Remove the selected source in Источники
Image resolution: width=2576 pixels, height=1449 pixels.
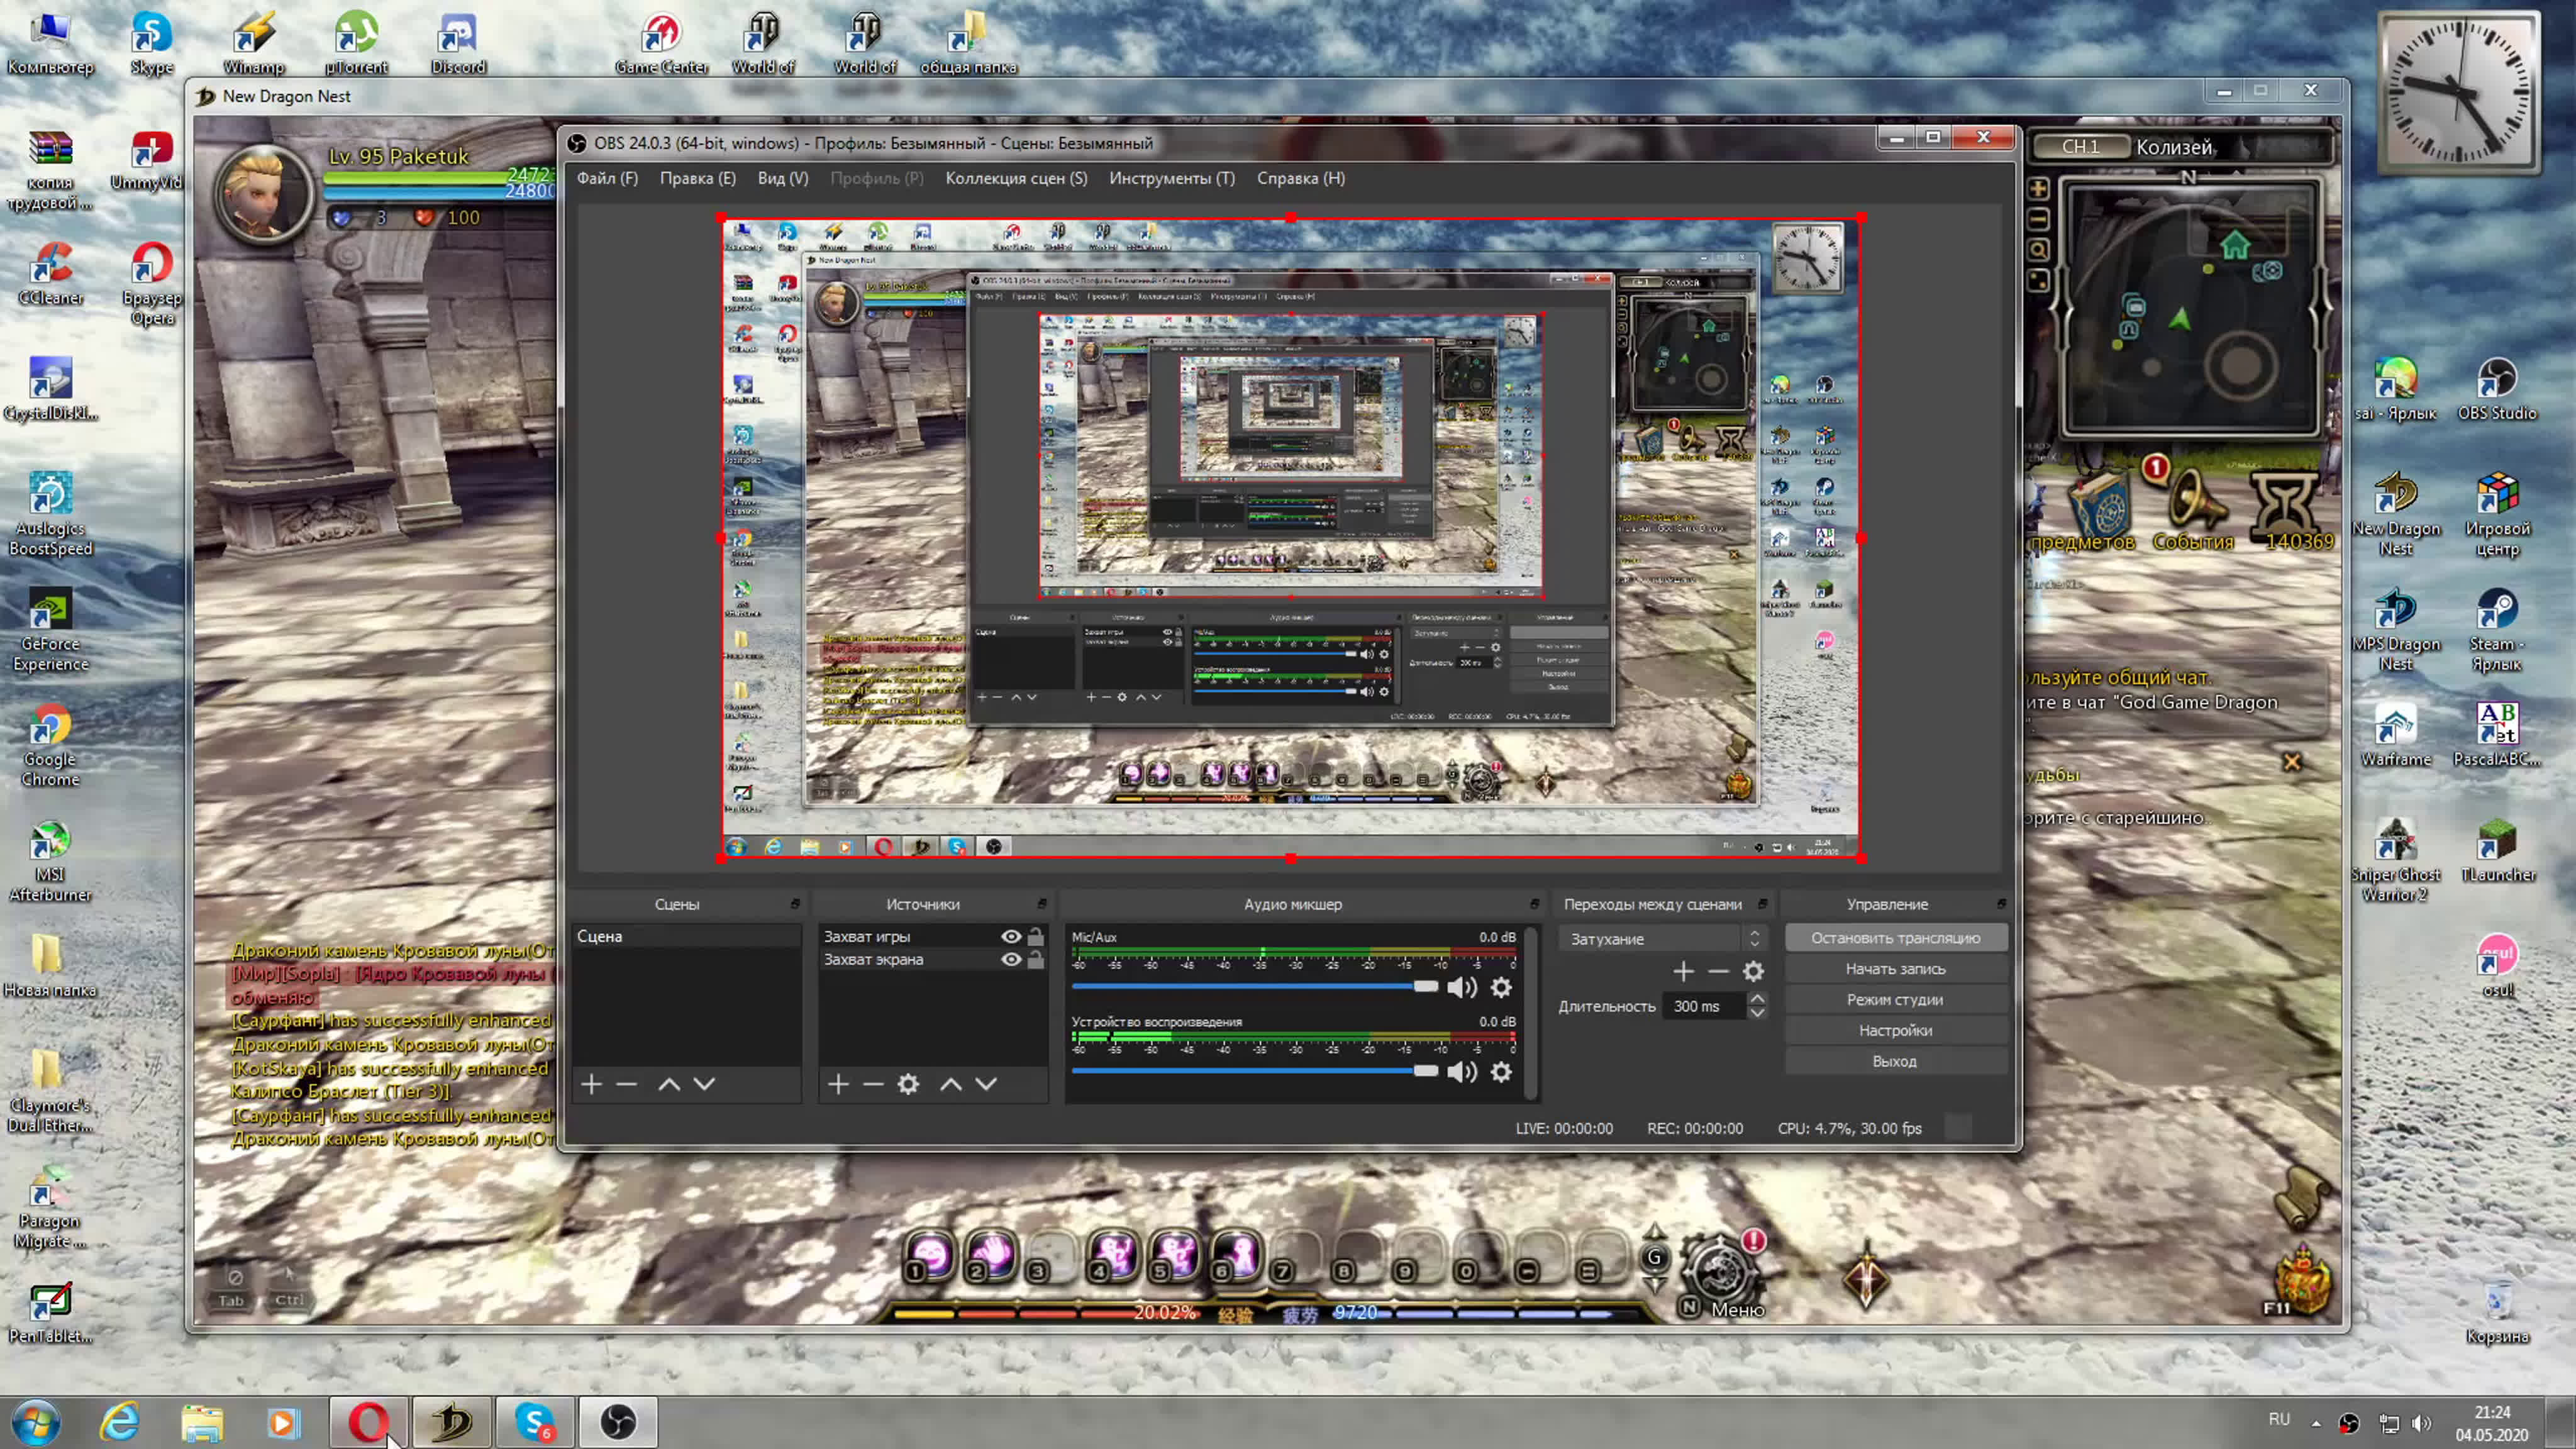click(x=873, y=1084)
